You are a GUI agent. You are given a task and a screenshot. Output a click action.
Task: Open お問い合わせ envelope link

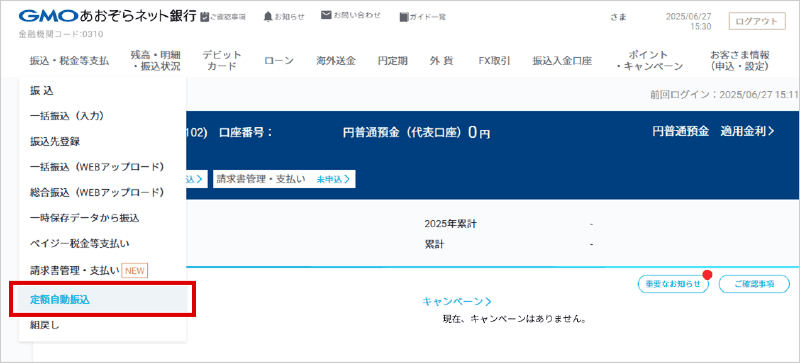click(351, 15)
